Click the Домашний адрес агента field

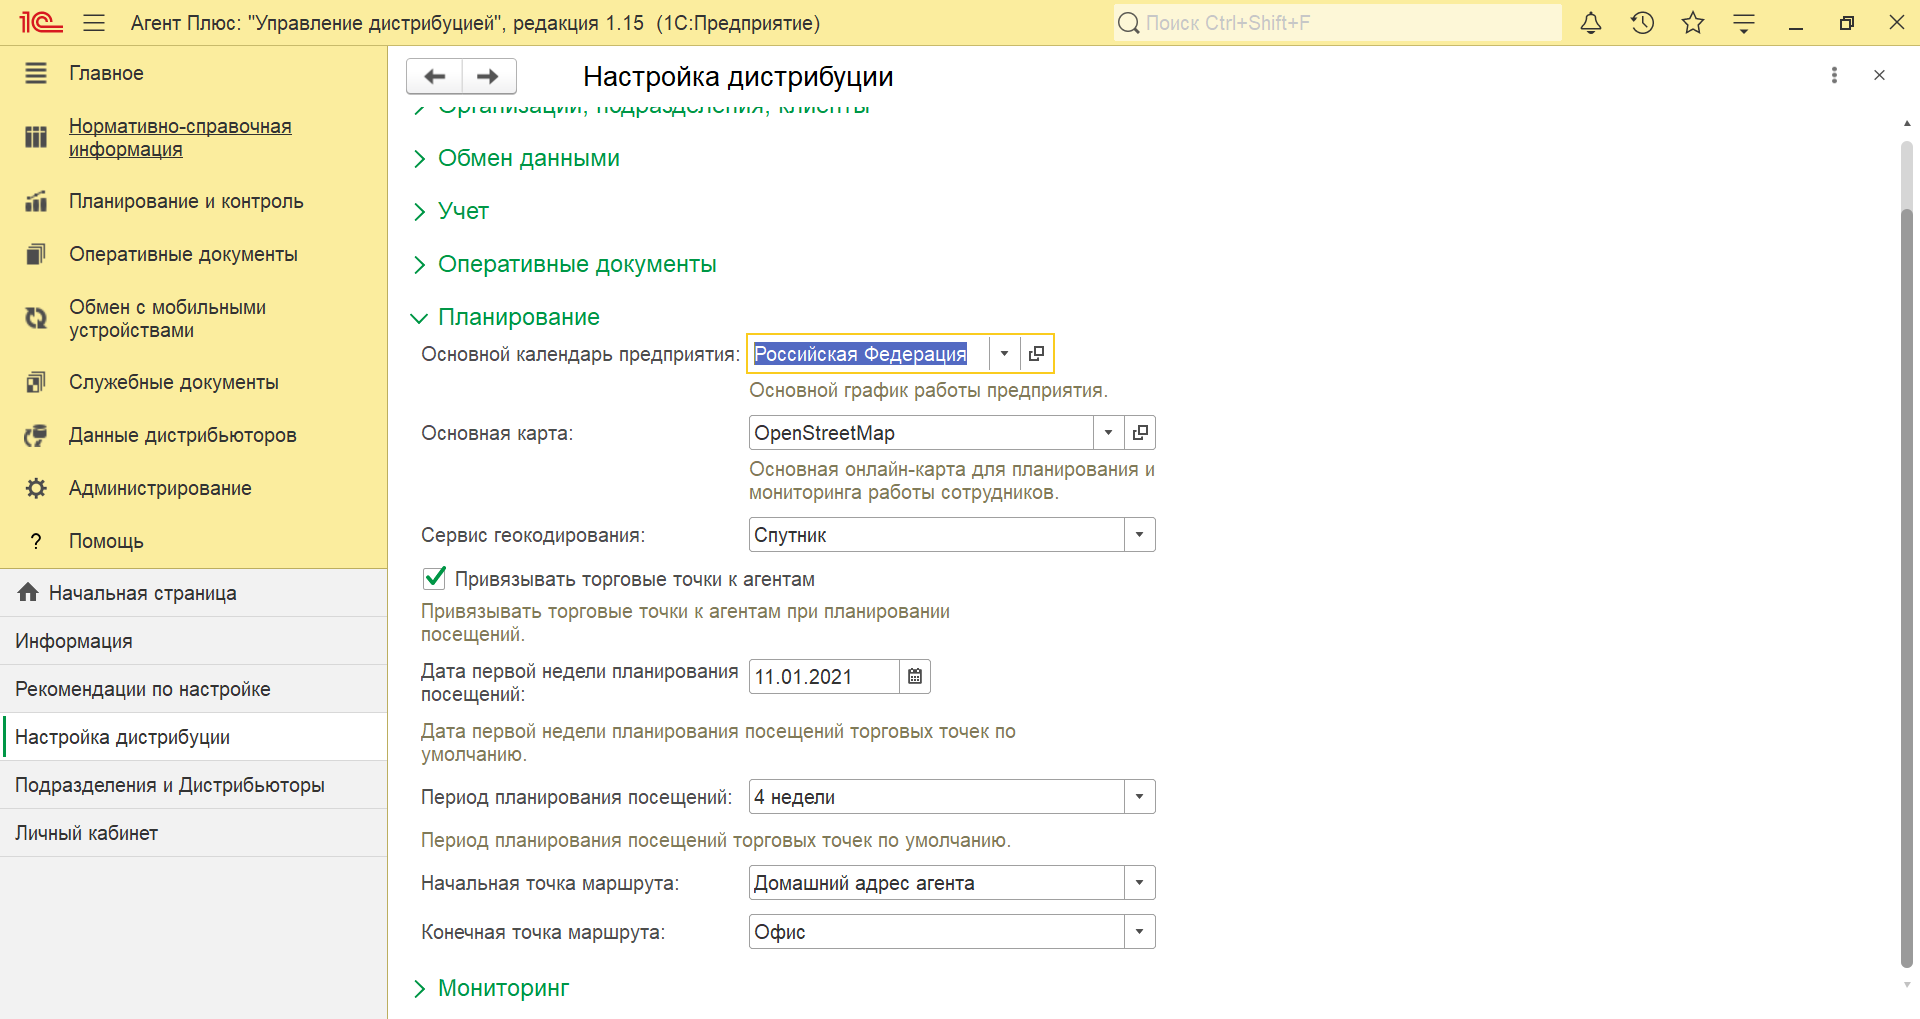(x=937, y=883)
